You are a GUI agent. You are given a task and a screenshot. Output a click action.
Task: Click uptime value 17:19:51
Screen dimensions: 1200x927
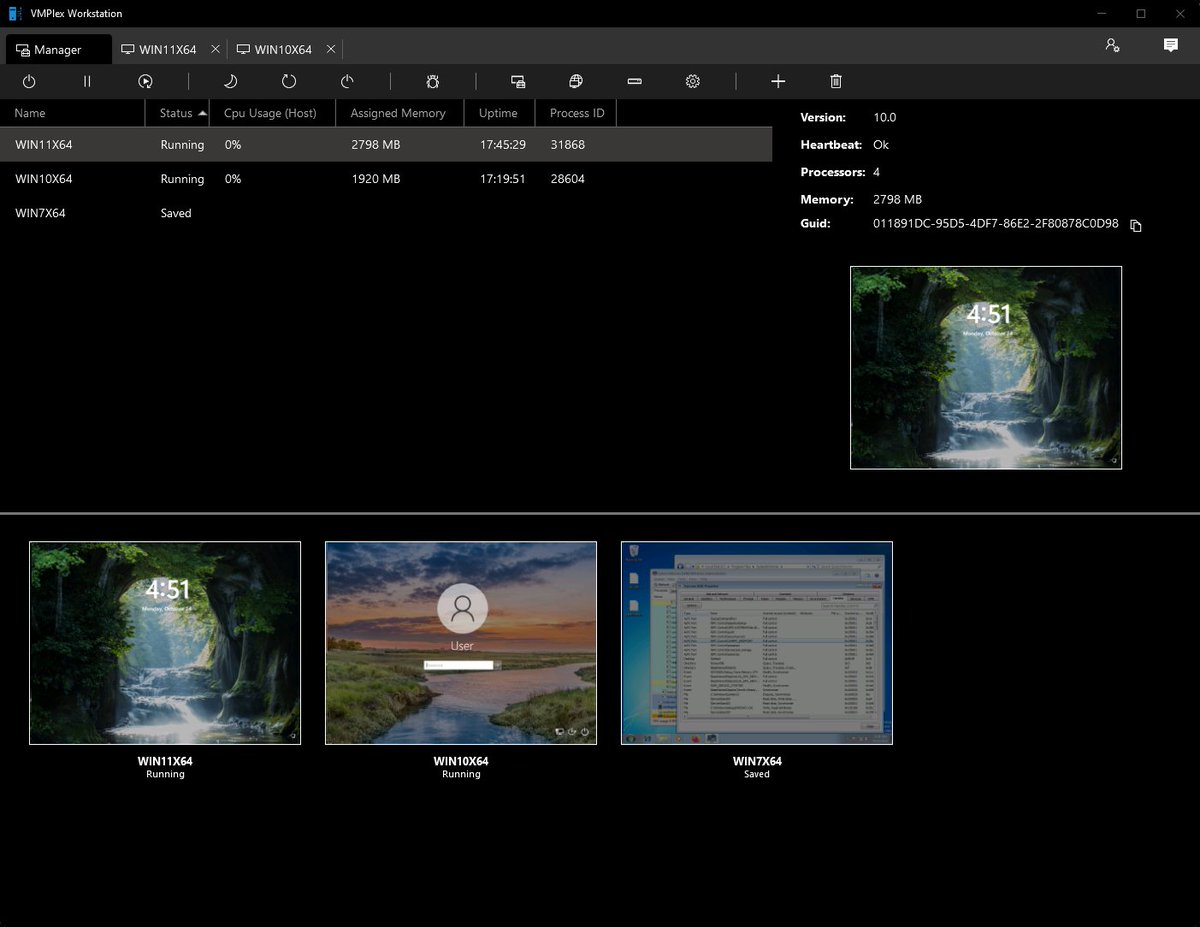[x=503, y=179]
